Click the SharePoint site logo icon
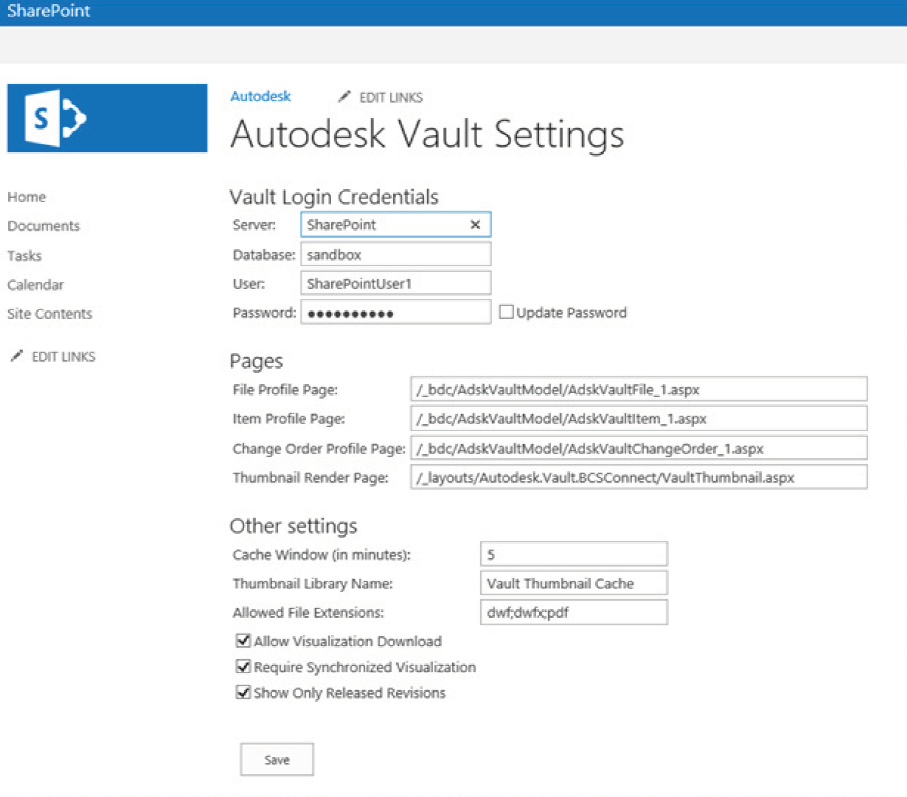Image resolution: width=907 pixels, height=797 pixels. tap(107, 118)
